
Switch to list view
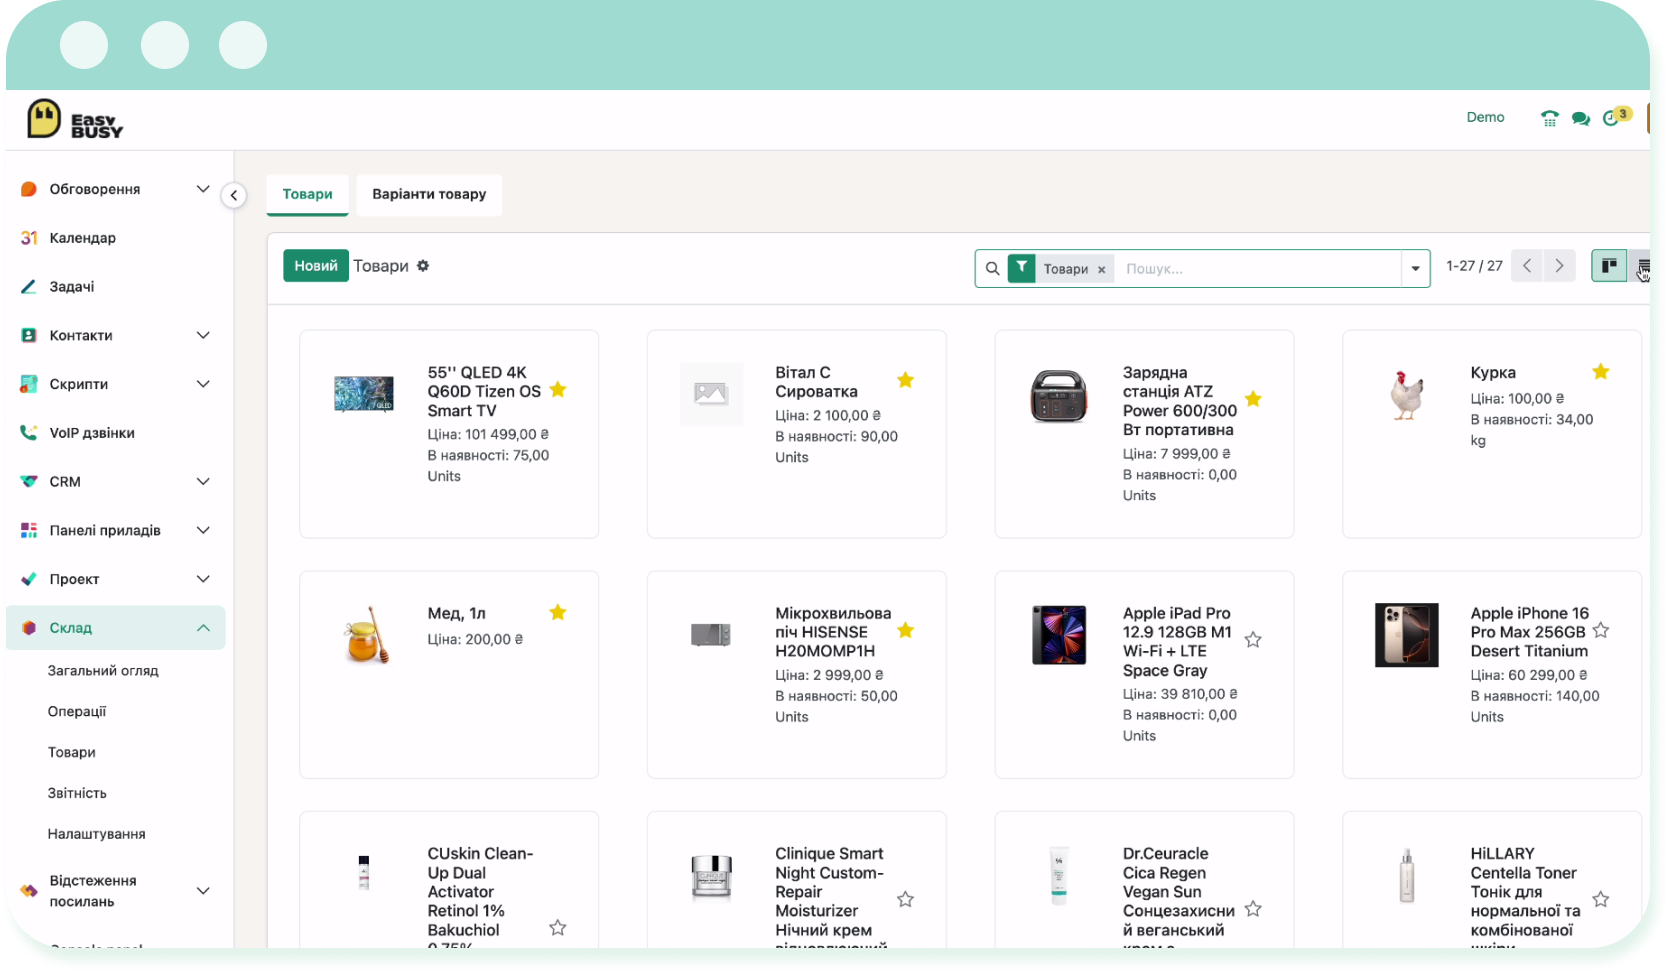1641,266
